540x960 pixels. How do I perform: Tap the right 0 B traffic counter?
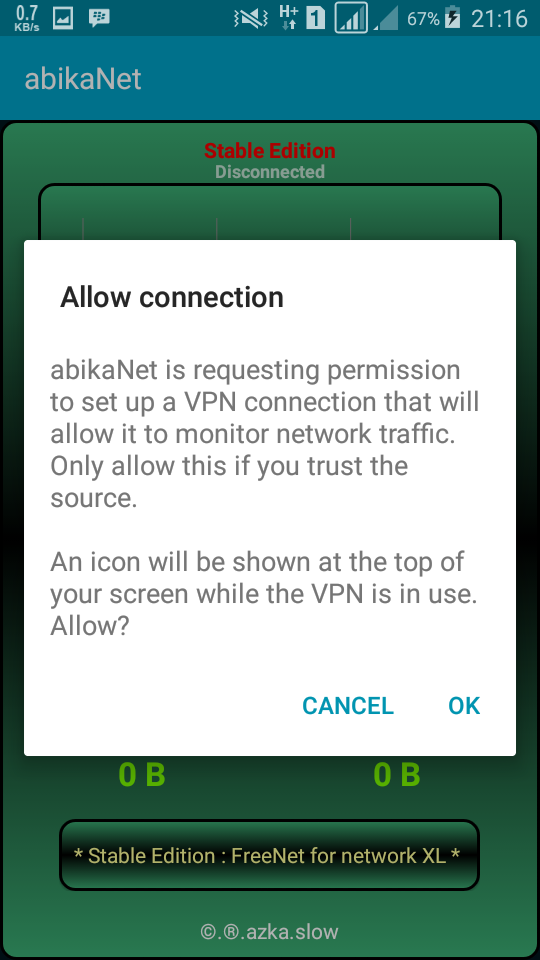[x=397, y=775]
